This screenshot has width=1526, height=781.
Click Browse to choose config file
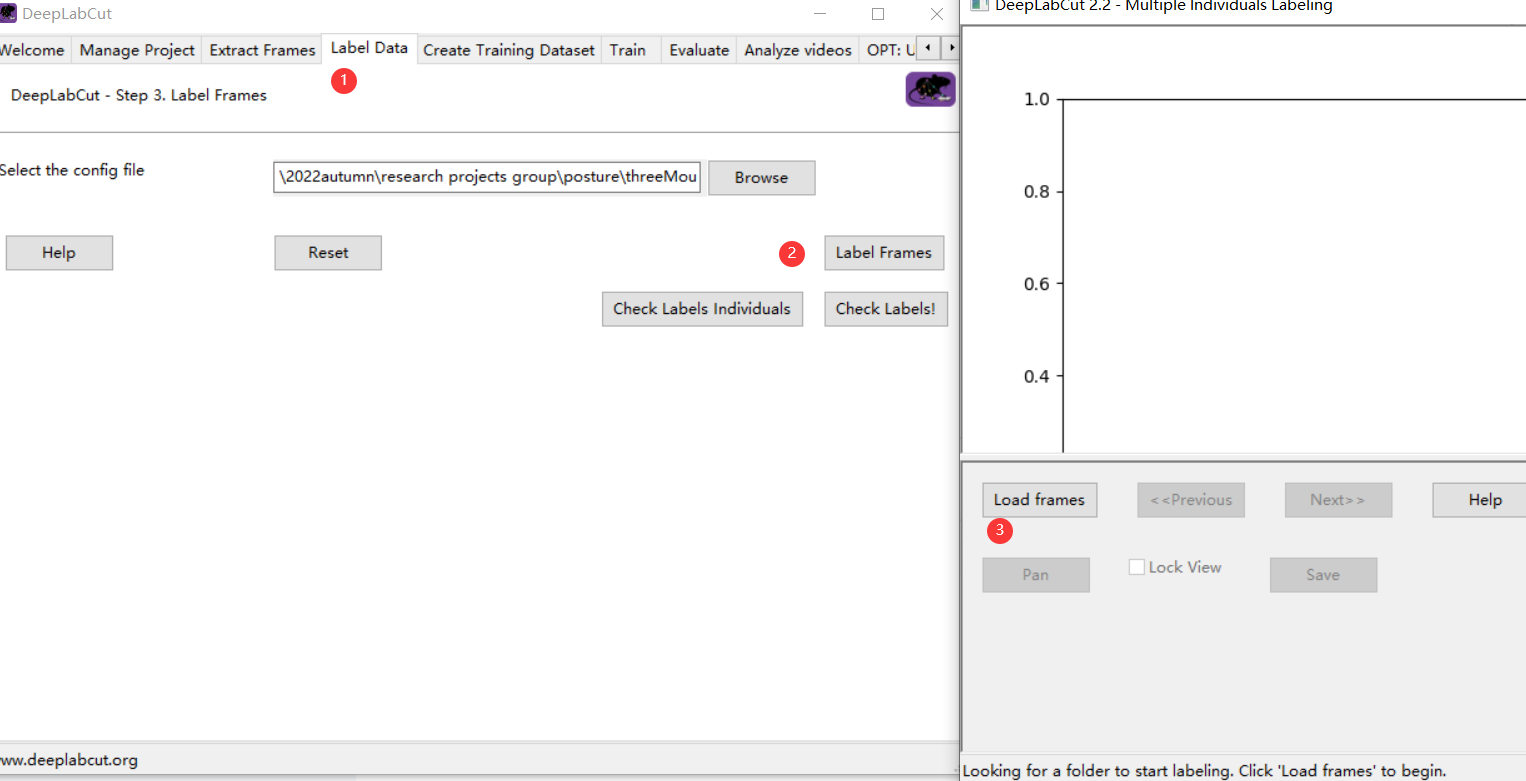point(762,178)
